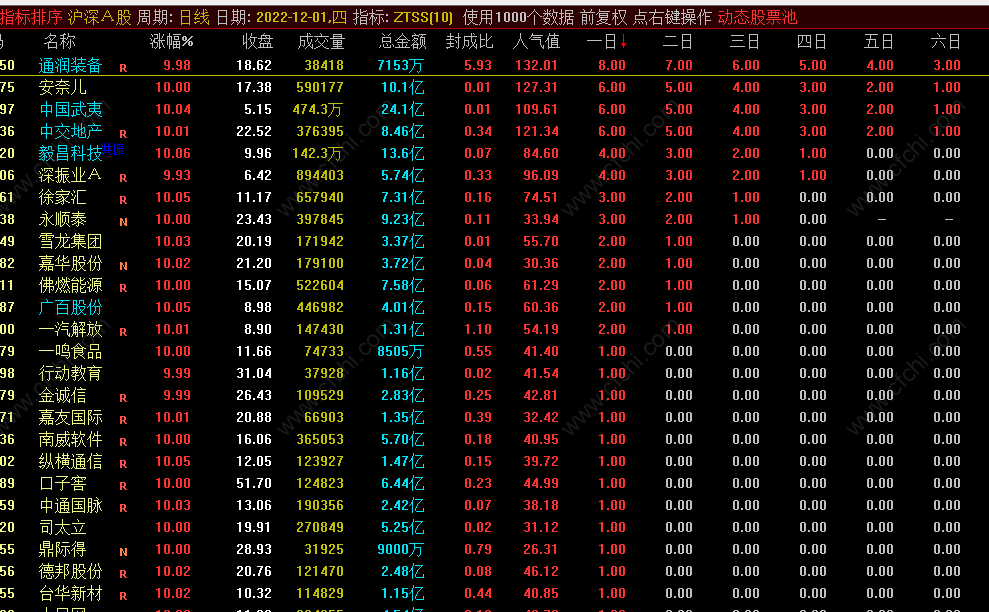Click the 名称 column header
Screen dimensions: 989x612
[60, 42]
